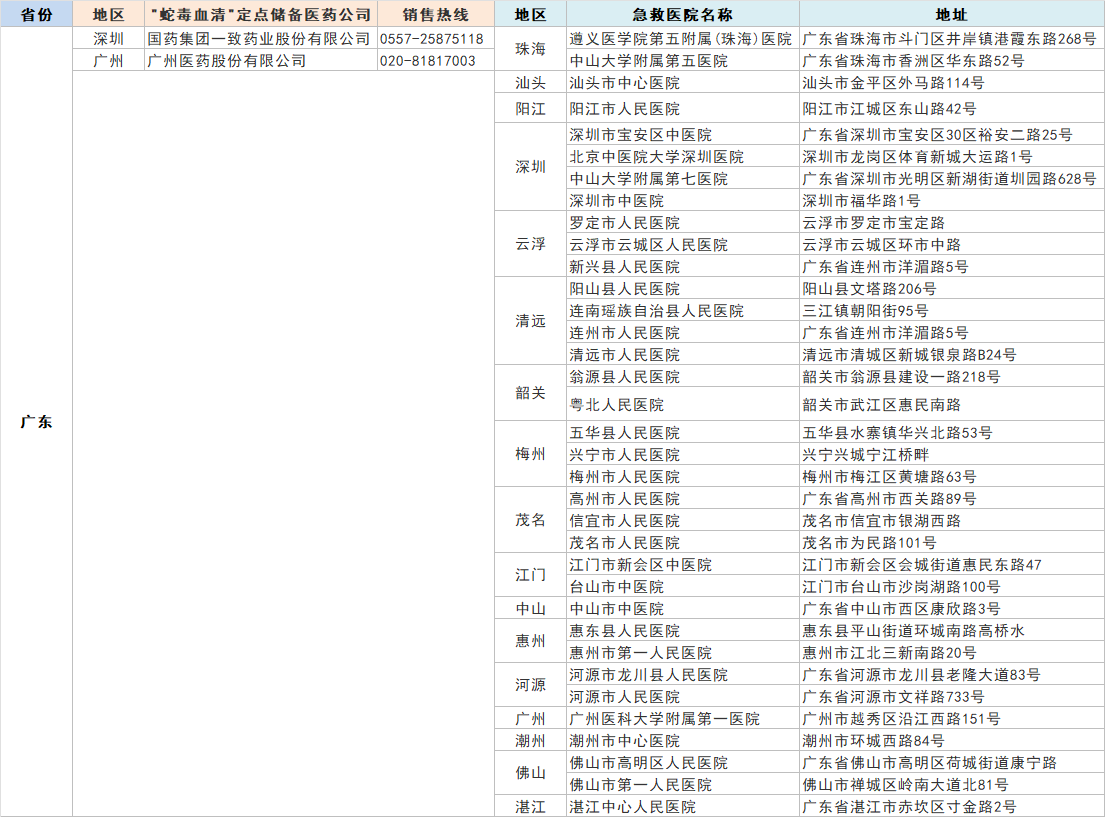
Task: Select the 广州医科大学附属第一医院 cell
Action: click(665, 719)
